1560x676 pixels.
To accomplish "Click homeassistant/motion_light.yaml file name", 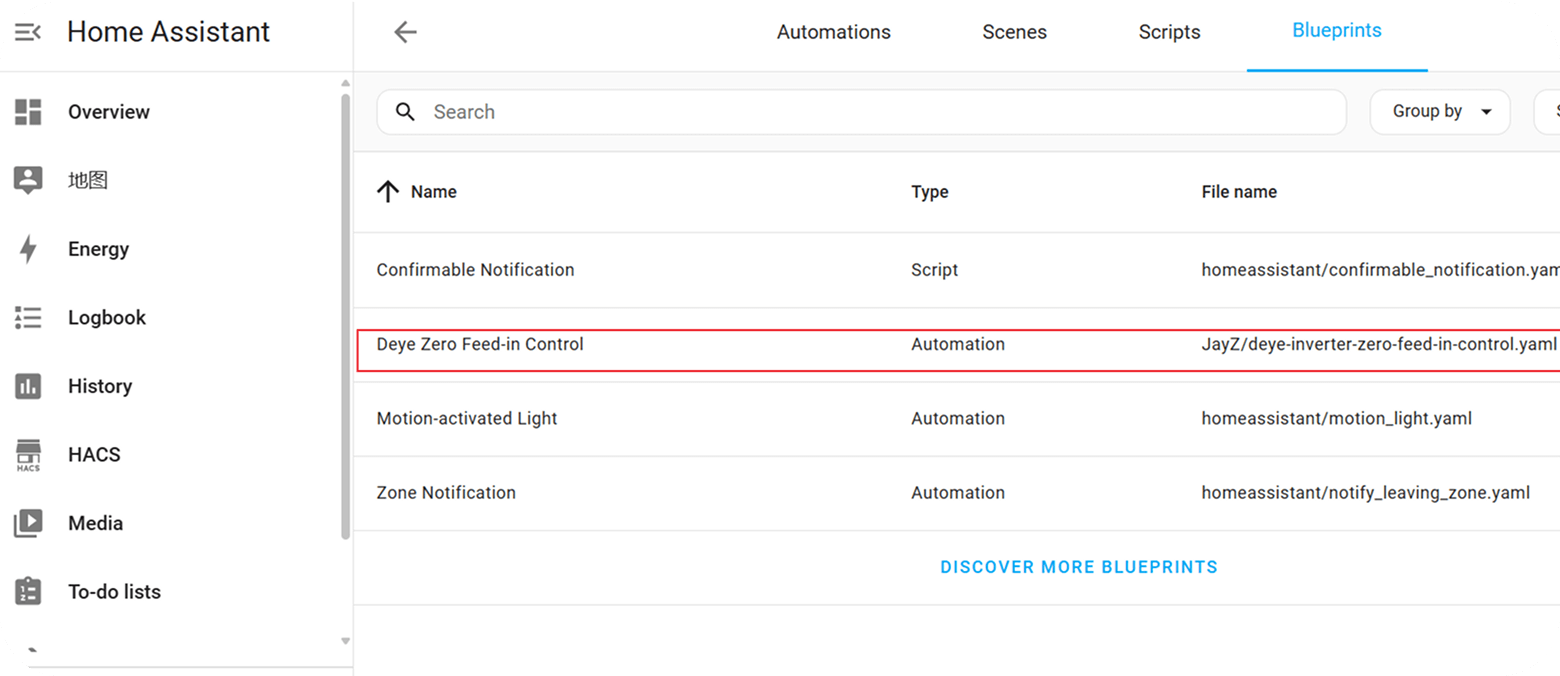I will (x=1336, y=418).
